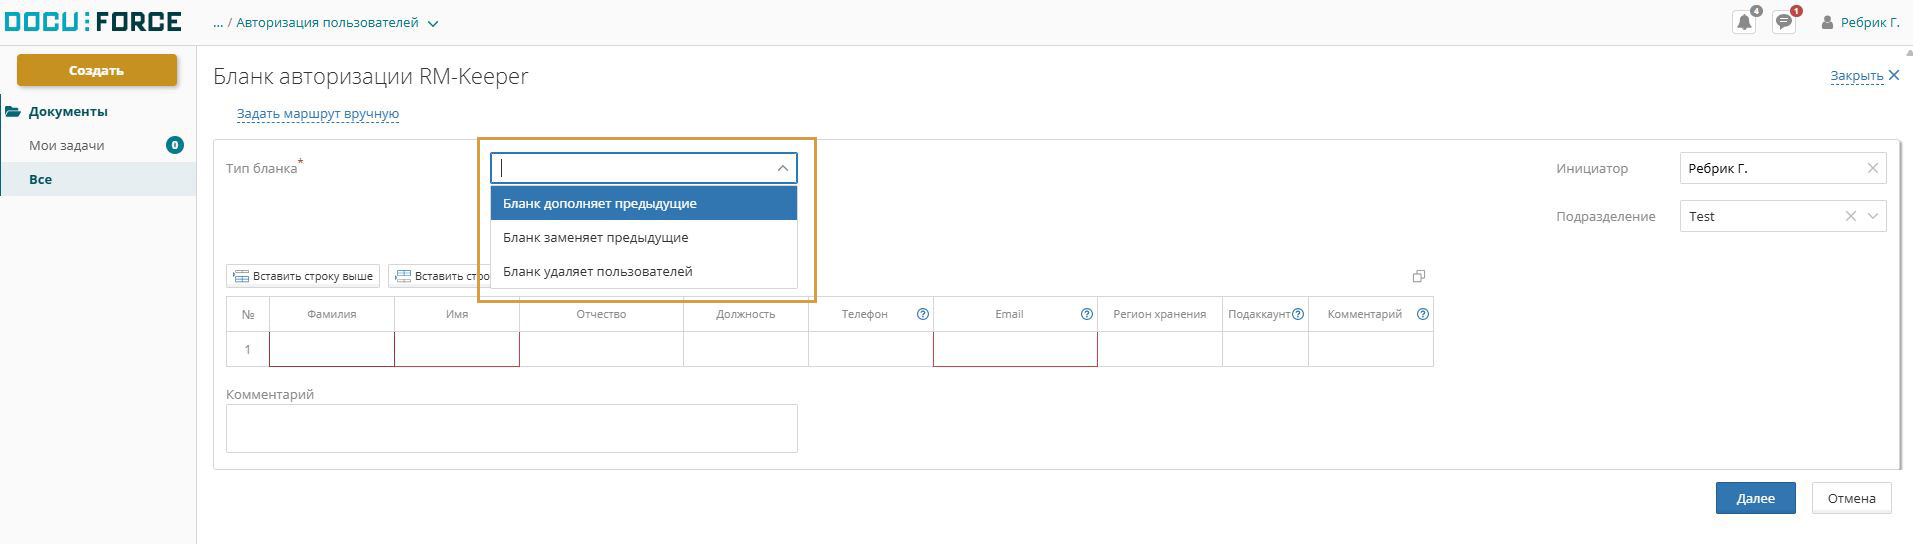Image resolution: width=1913 pixels, height=544 pixels.
Task: Click the table Комментарий cell in row 1
Action: [x=1371, y=349]
